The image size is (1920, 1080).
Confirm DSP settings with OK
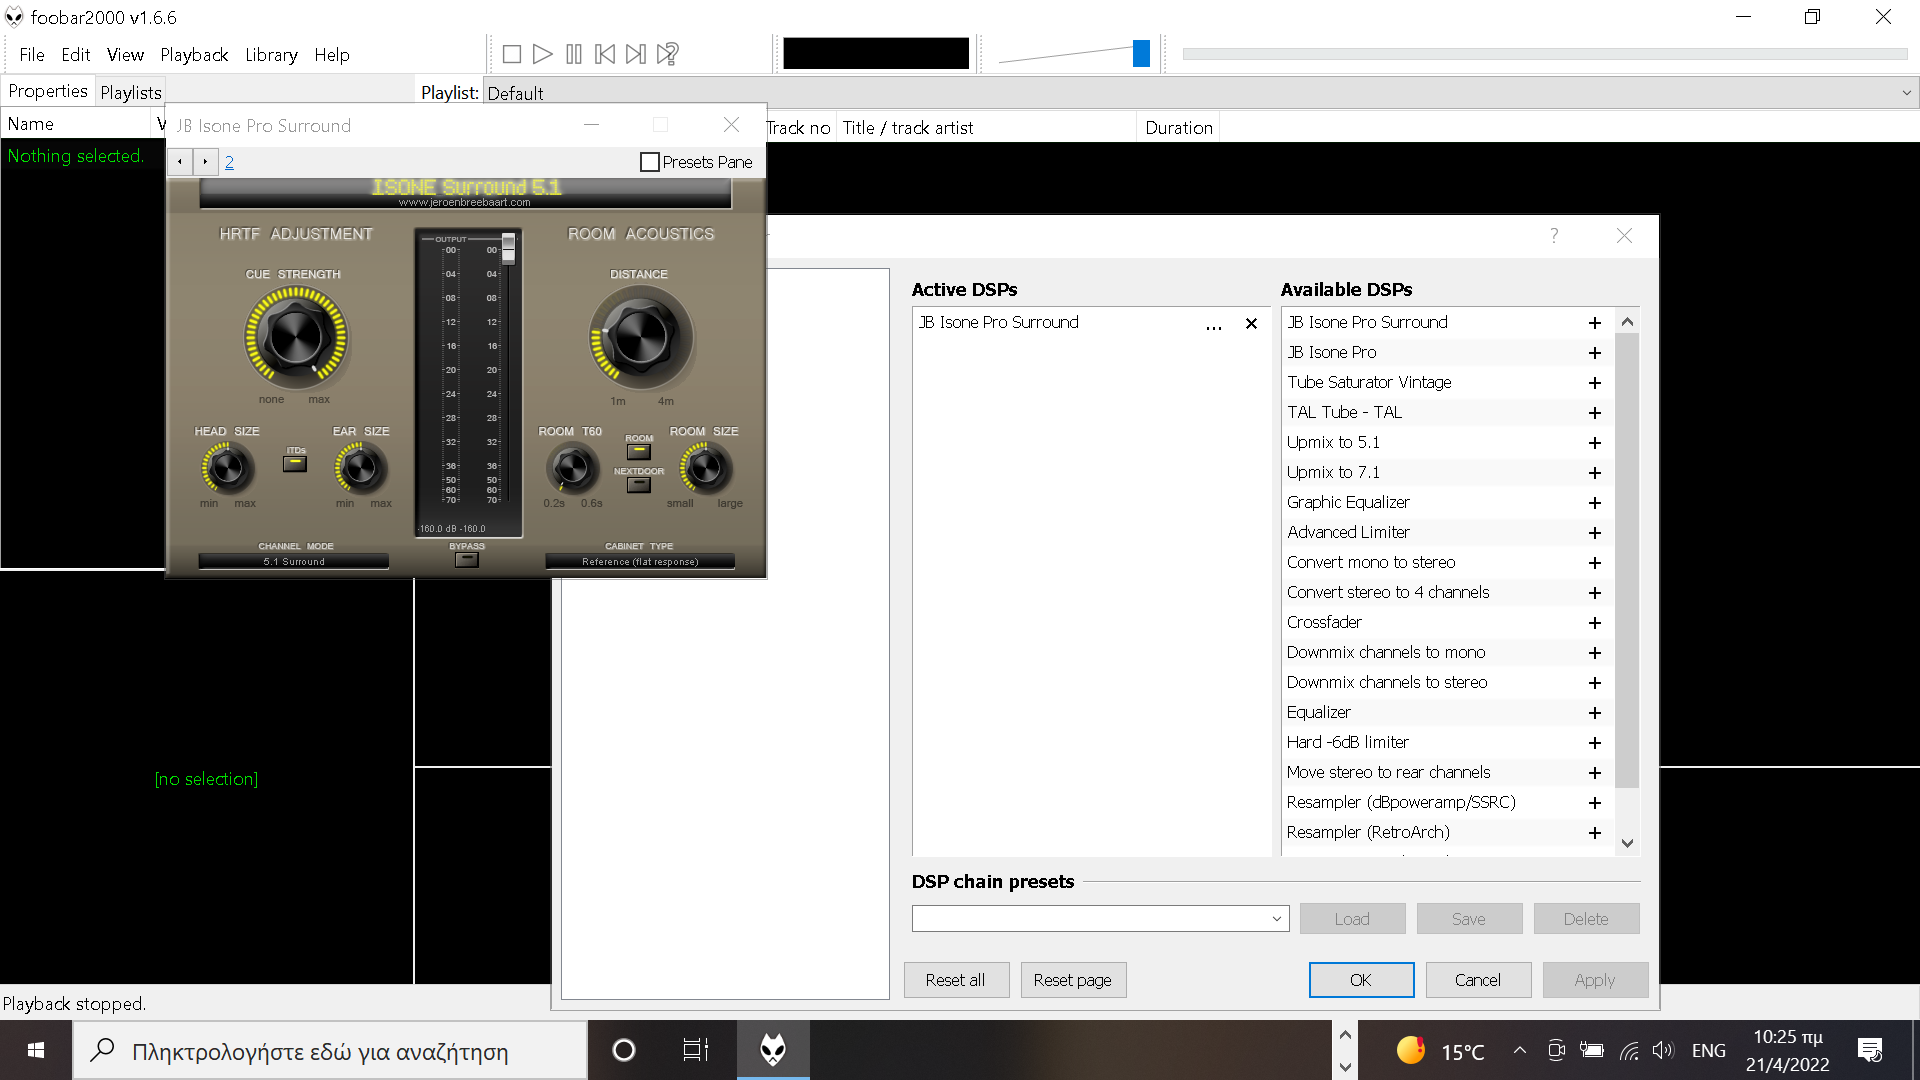(1361, 980)
